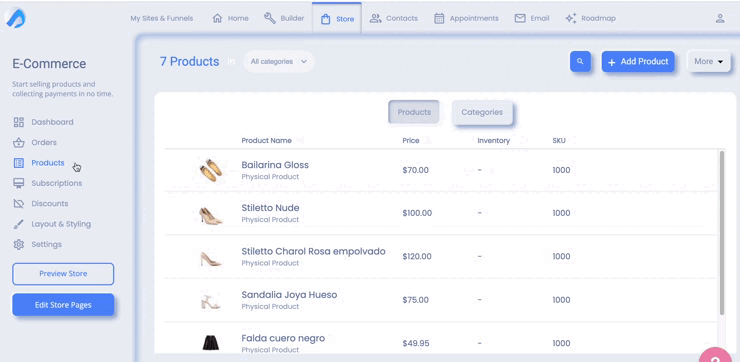This screenshot has width=740, height=362.
Task: Click the plus icon on Add Product
Action: [612, 62]
